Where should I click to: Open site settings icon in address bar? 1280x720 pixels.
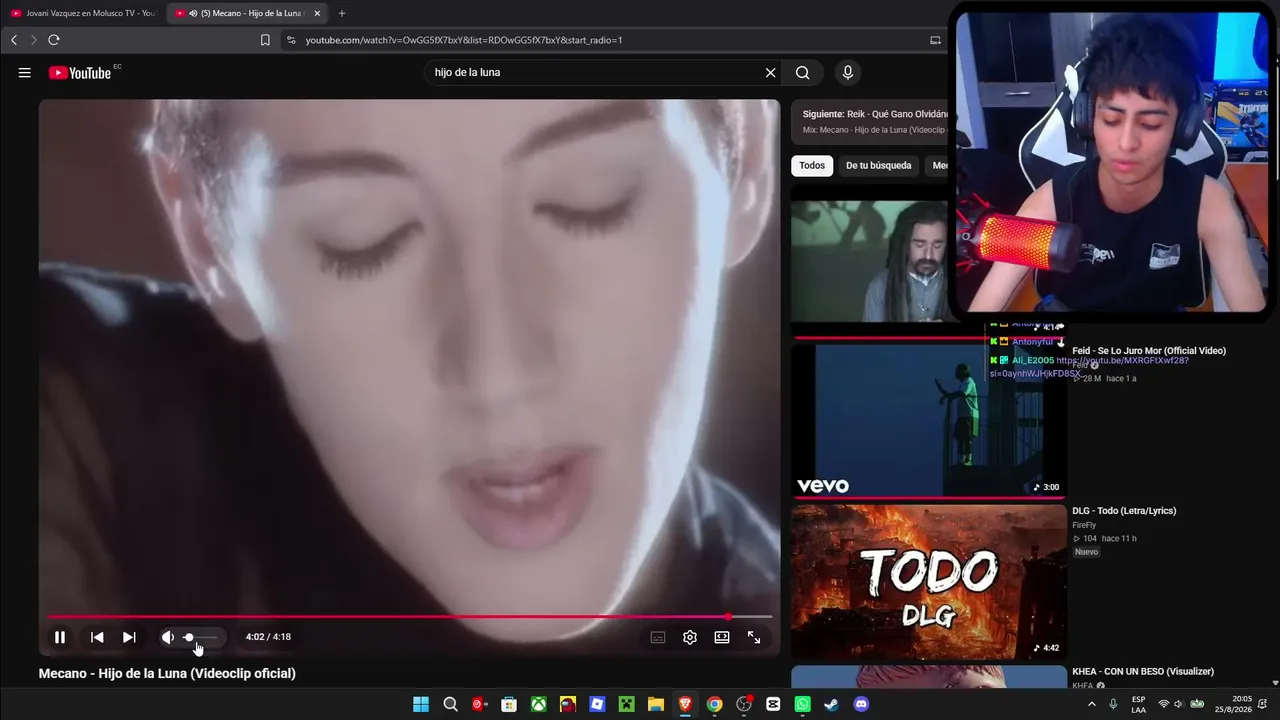(x=291, y=40)
